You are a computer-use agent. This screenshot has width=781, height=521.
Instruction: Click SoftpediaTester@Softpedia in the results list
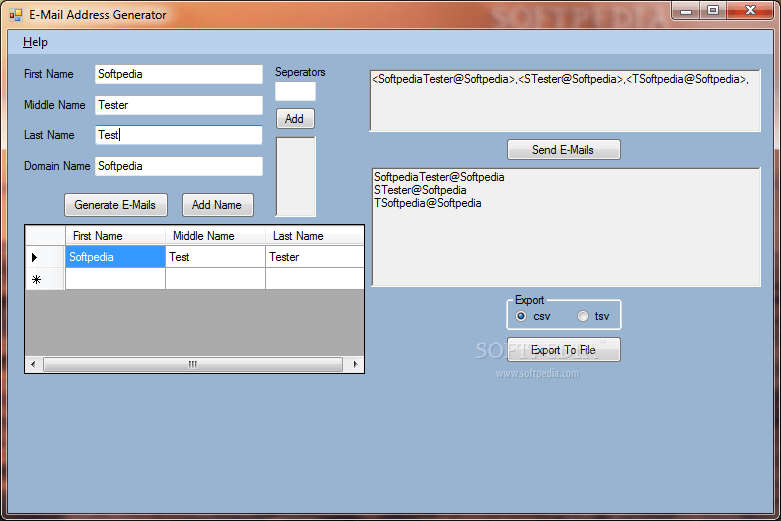(x=439, y=177)
